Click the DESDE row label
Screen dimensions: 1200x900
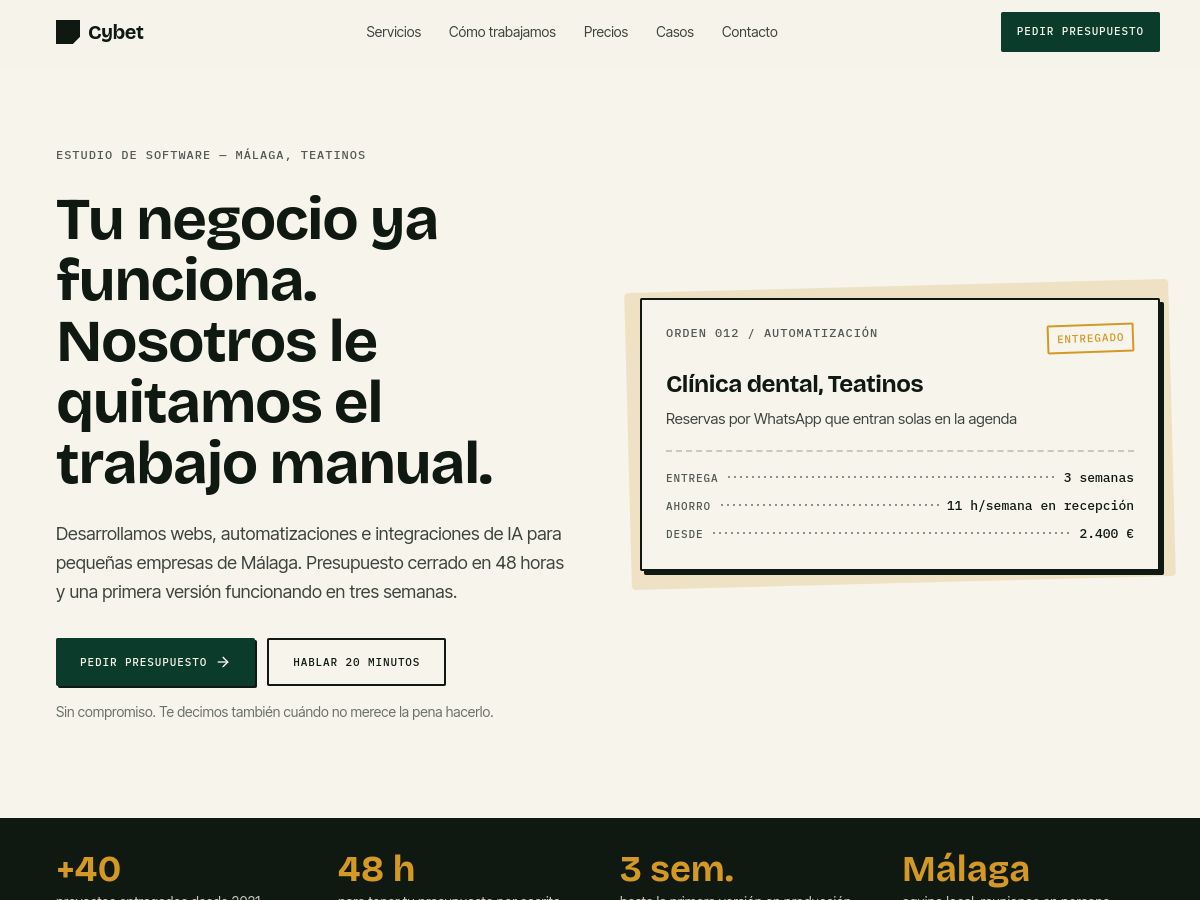[x=685, y=535]
